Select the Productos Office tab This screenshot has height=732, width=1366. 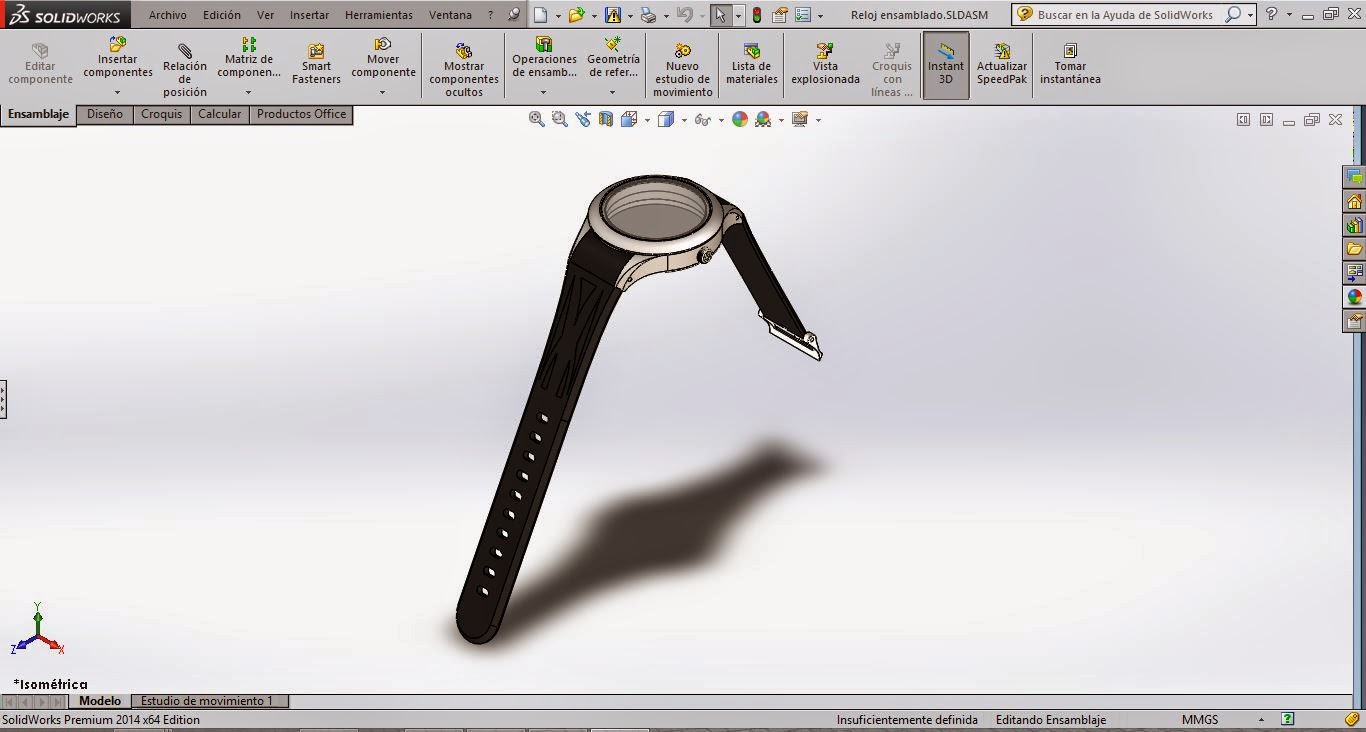click(x=301, y=114)
